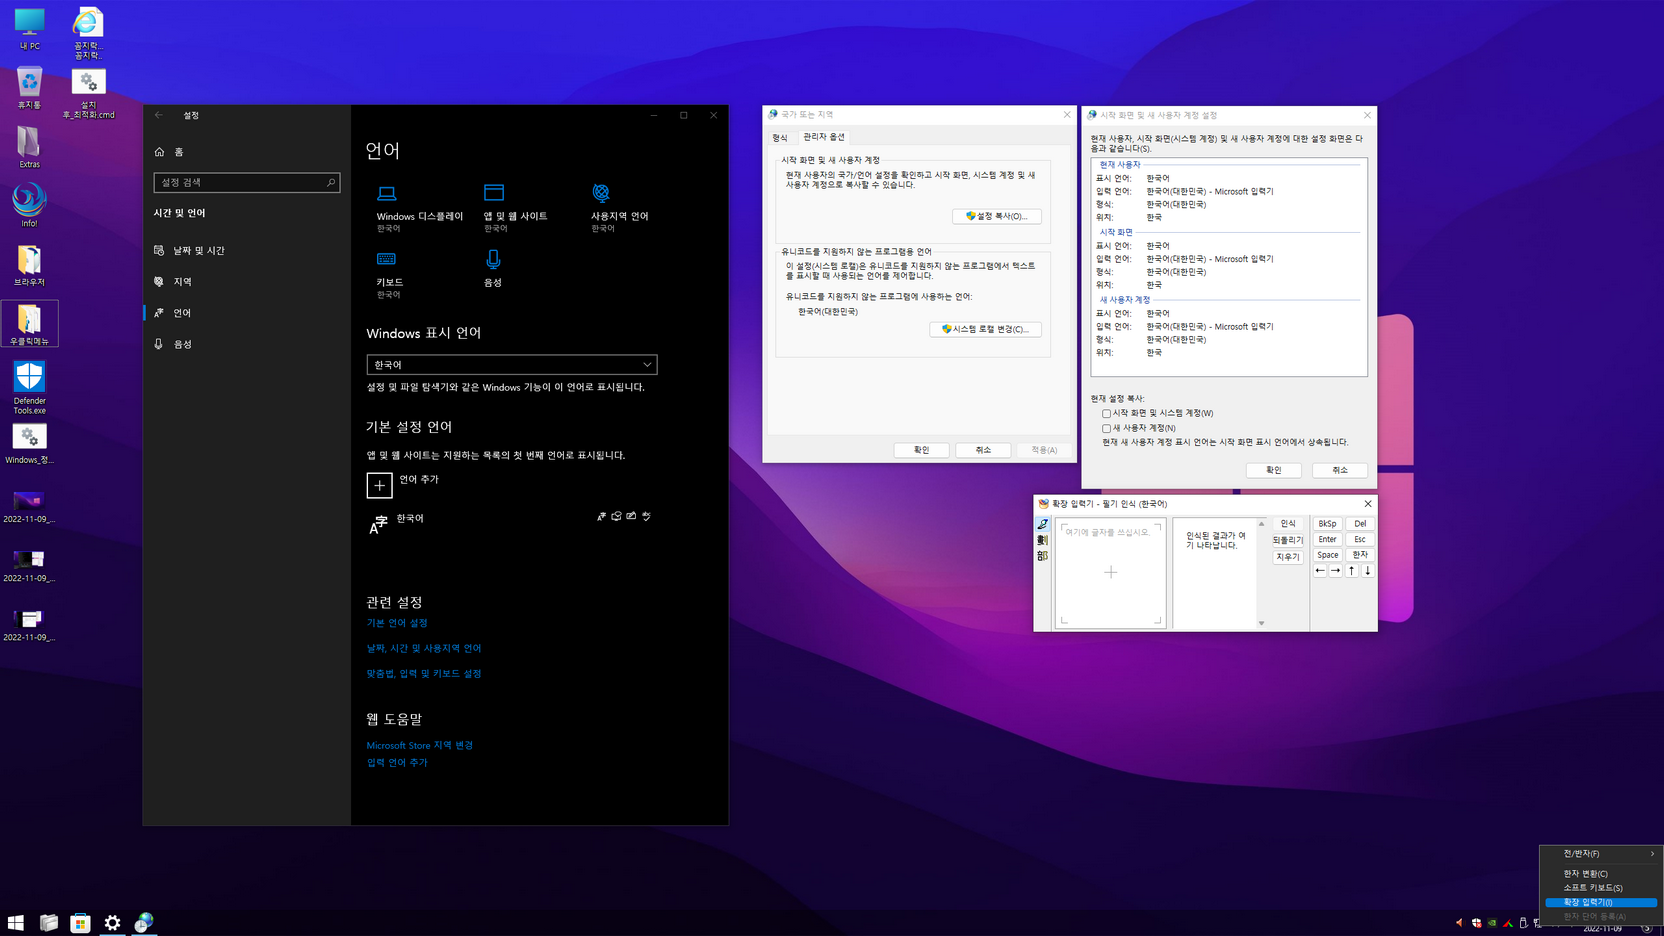Open the 키보드 settings tile
This screenshot has width=1664, height=936.
click(389, 274)
